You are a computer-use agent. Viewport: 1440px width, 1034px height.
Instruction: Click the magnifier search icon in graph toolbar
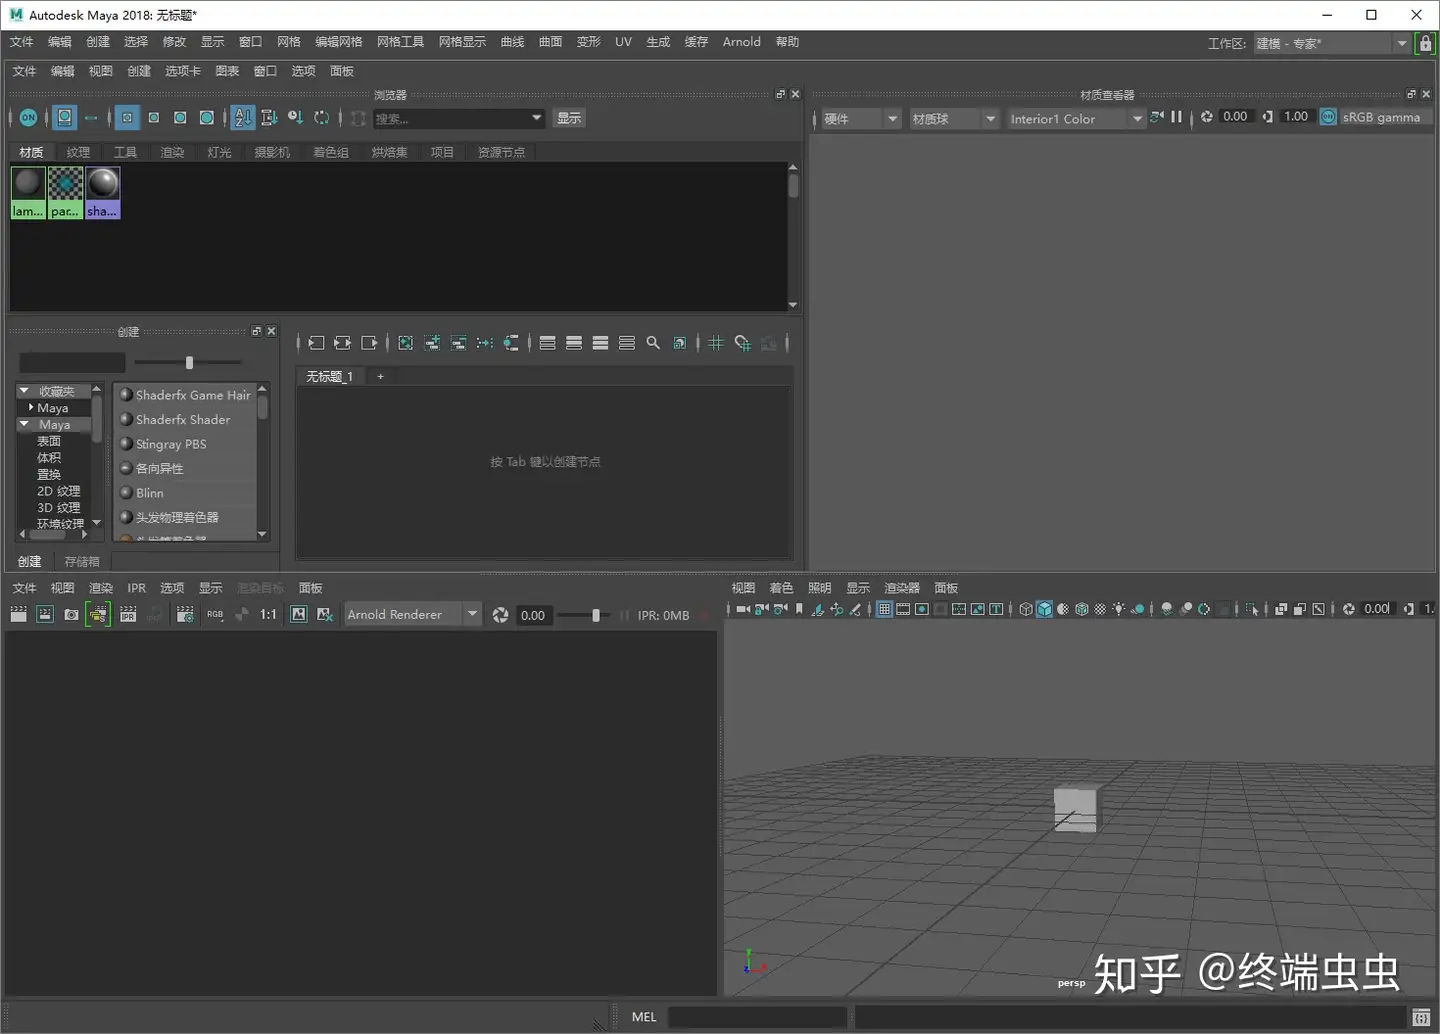[653, 343]
